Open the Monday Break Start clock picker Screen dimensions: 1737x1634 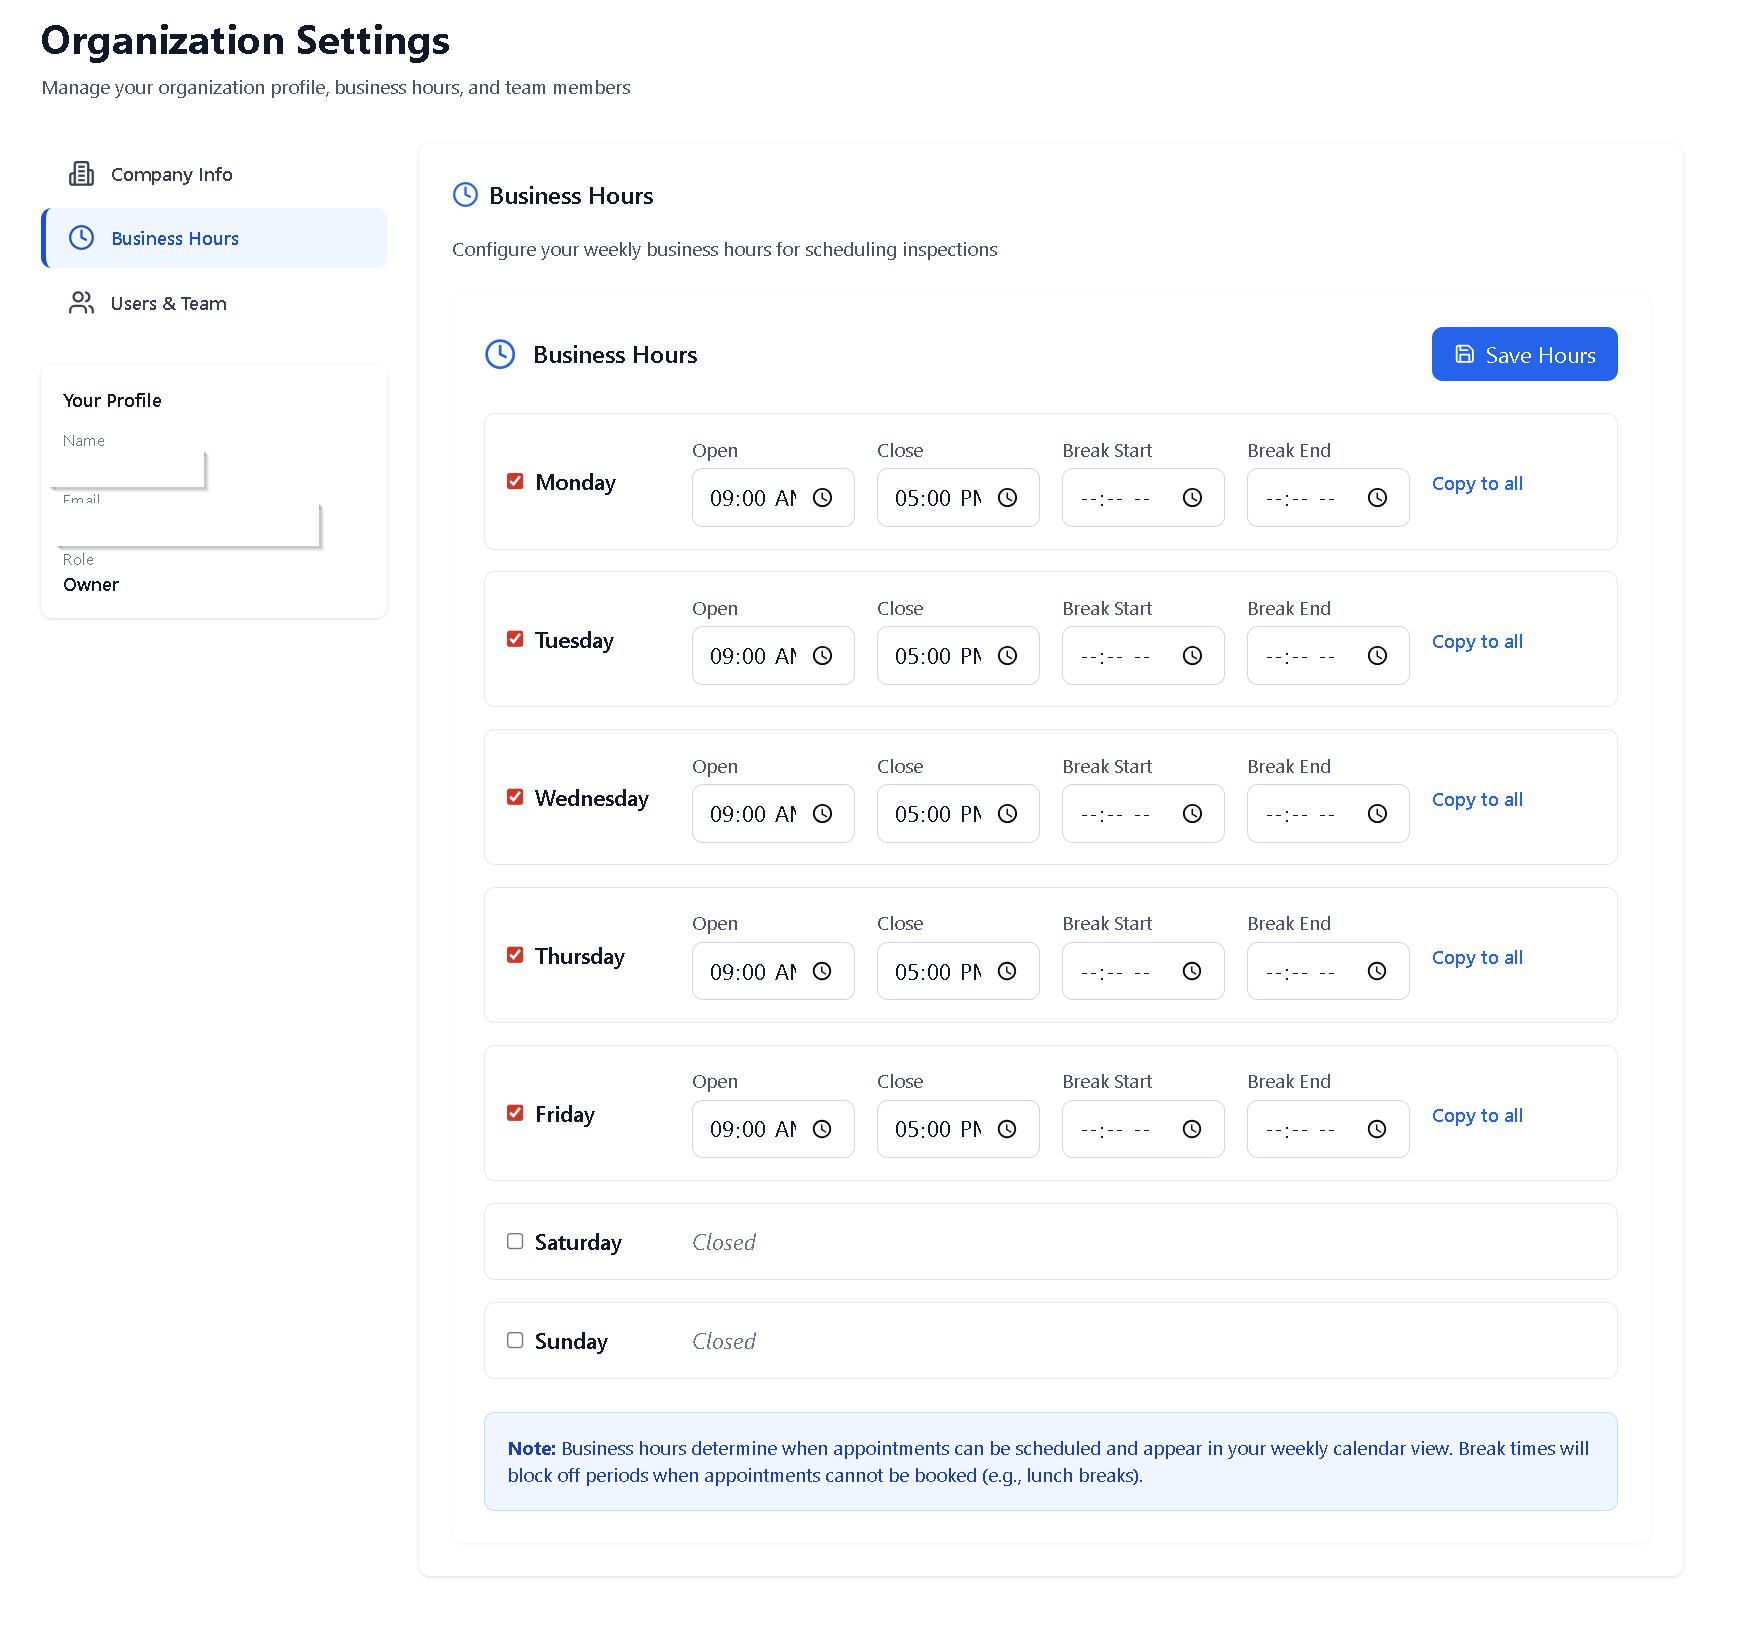[x=1192, y=498]
